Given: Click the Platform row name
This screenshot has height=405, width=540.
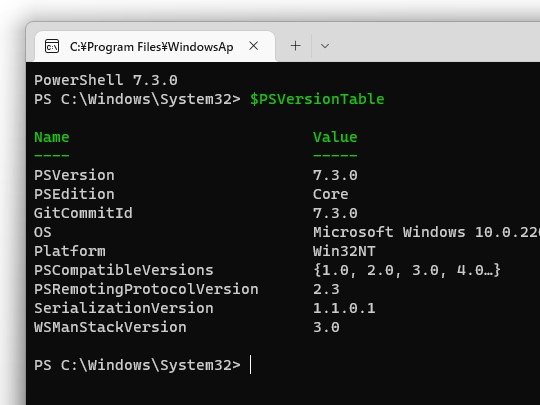Looking at the screenshot, I should [x=70, y=251].
